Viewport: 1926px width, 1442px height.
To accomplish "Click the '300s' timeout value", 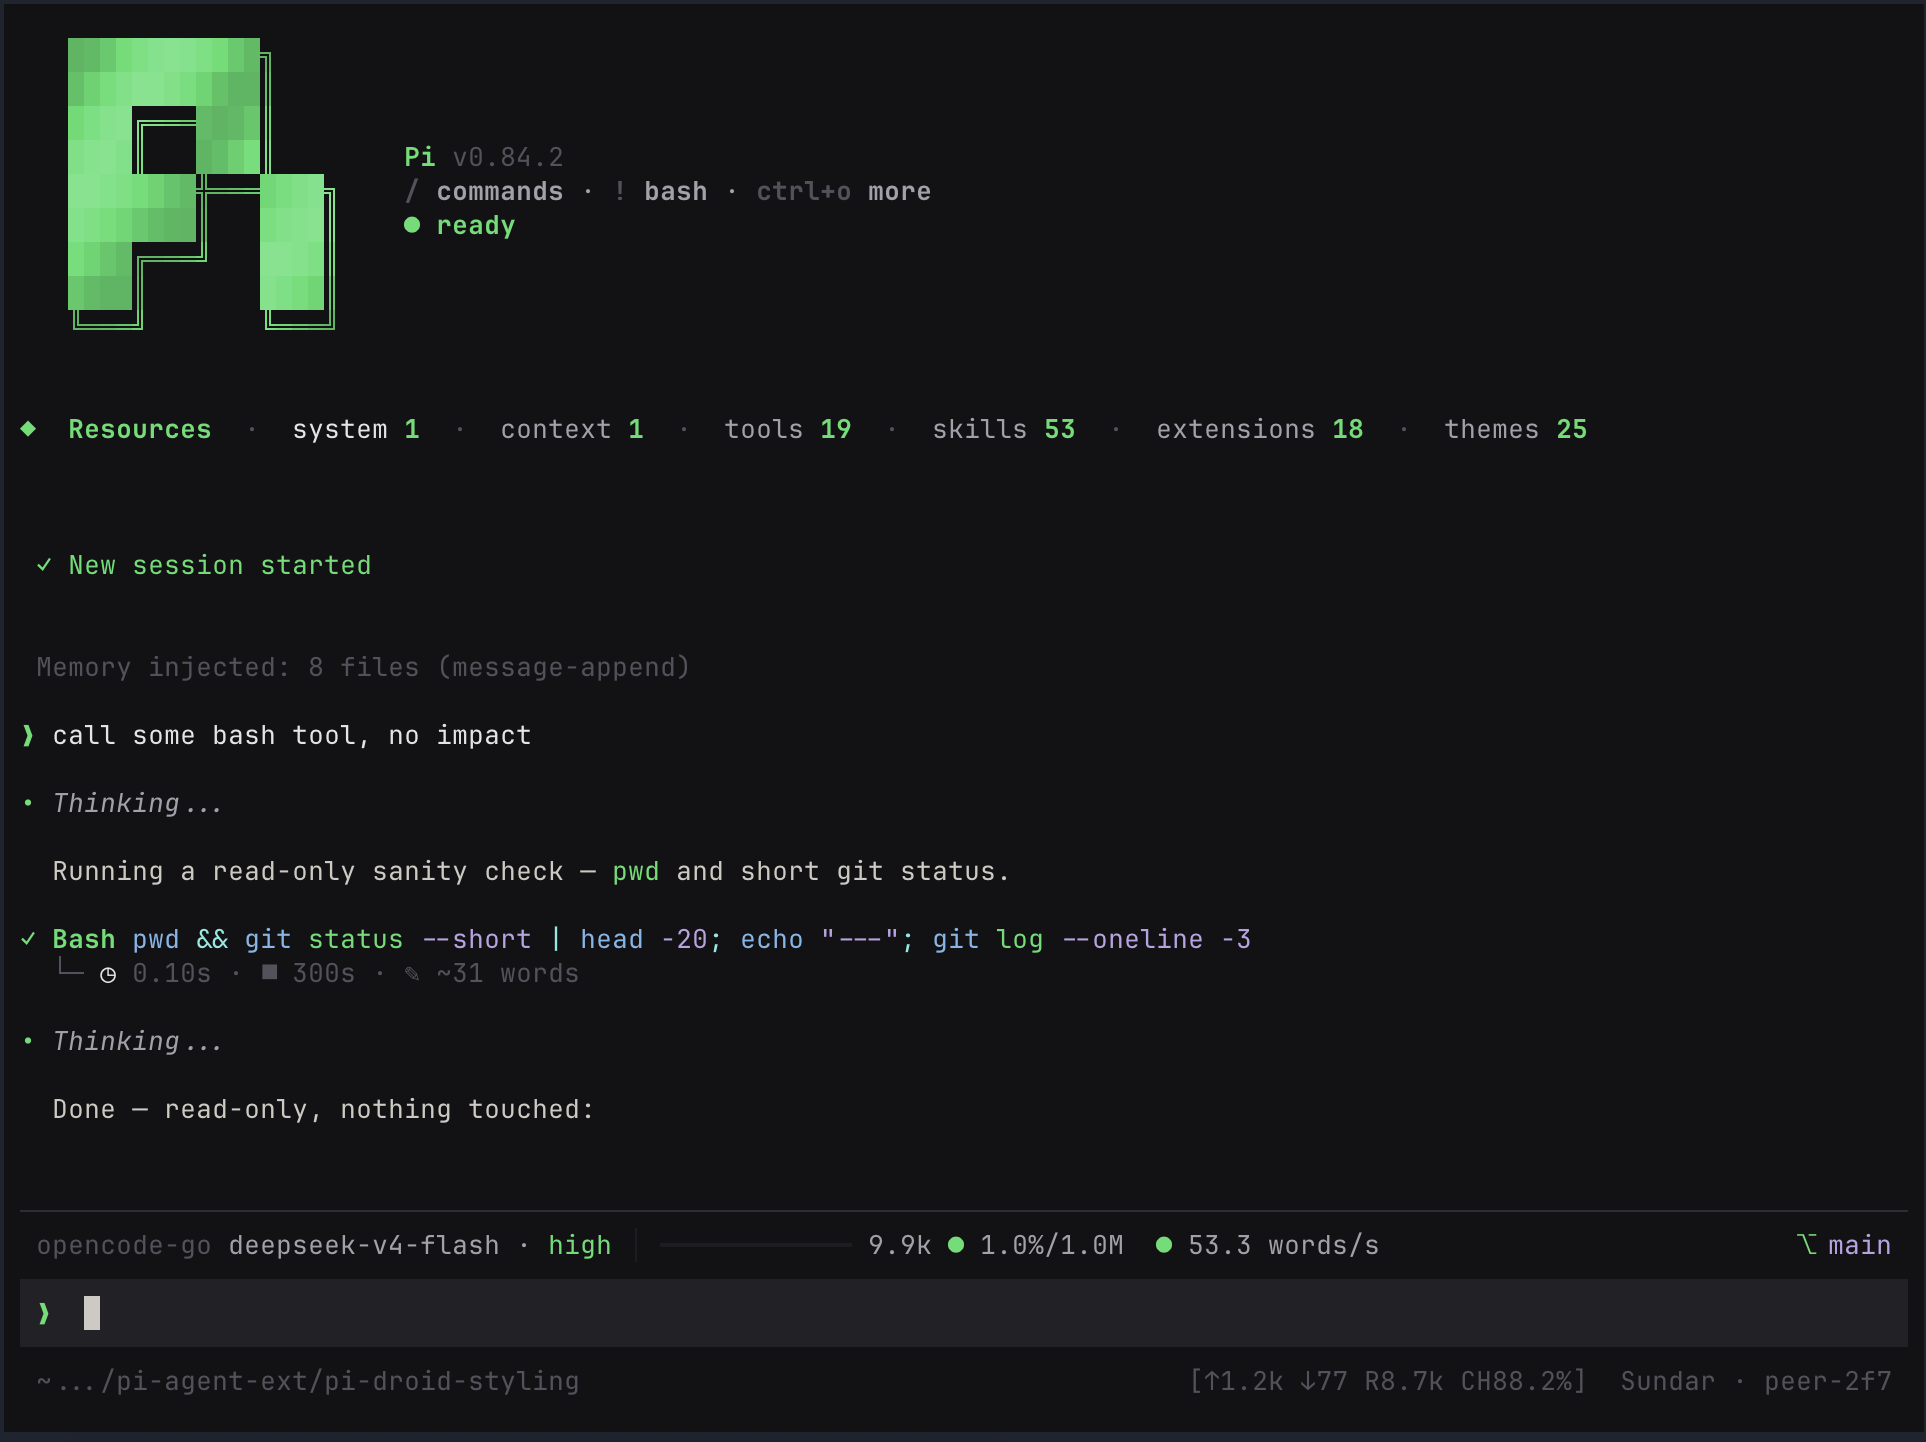I will (324, 974).
